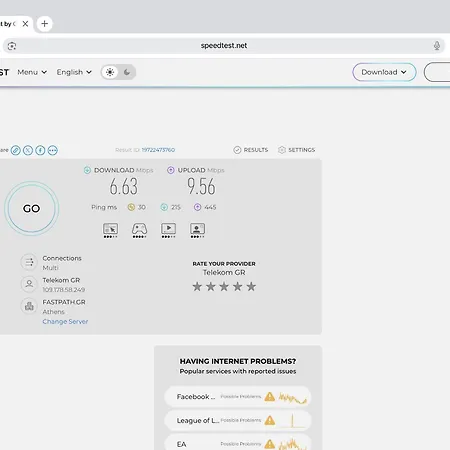Click the gaming controller experience icon
The width and height of the screenshot is (450, 450).
139,230
